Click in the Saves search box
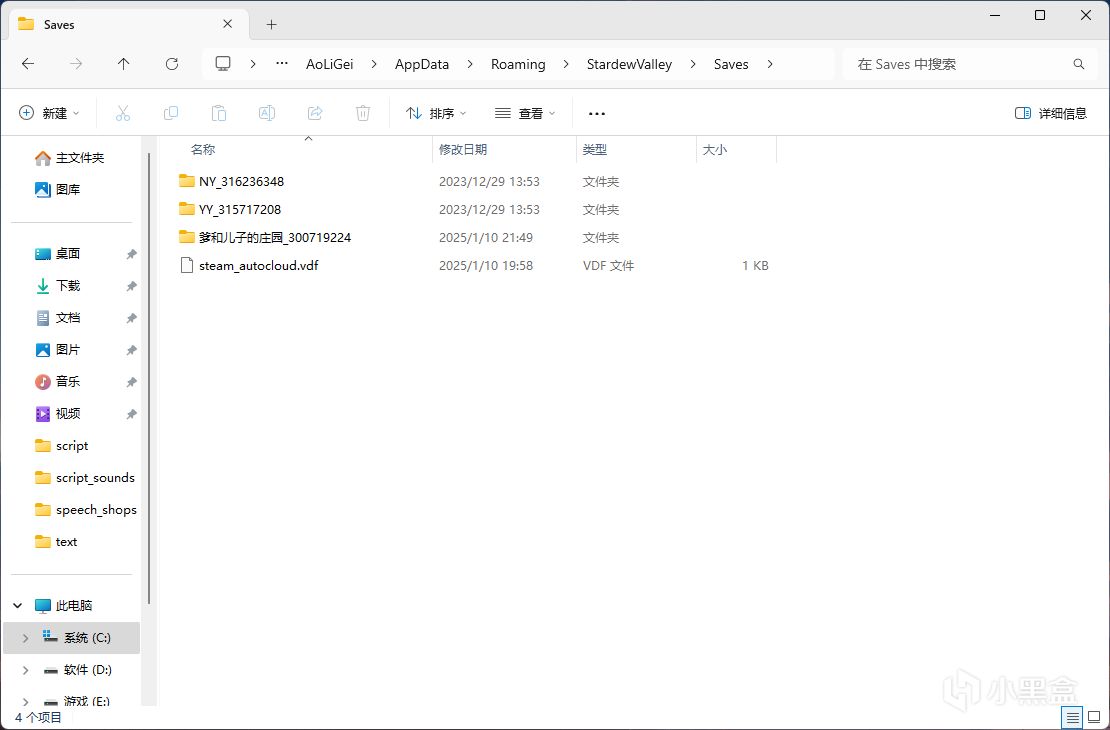This screenshot has width=1110, height=730. [x=968, y=64]
